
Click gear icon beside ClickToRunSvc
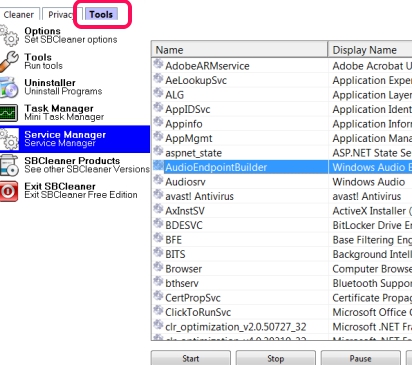point(158,310)
